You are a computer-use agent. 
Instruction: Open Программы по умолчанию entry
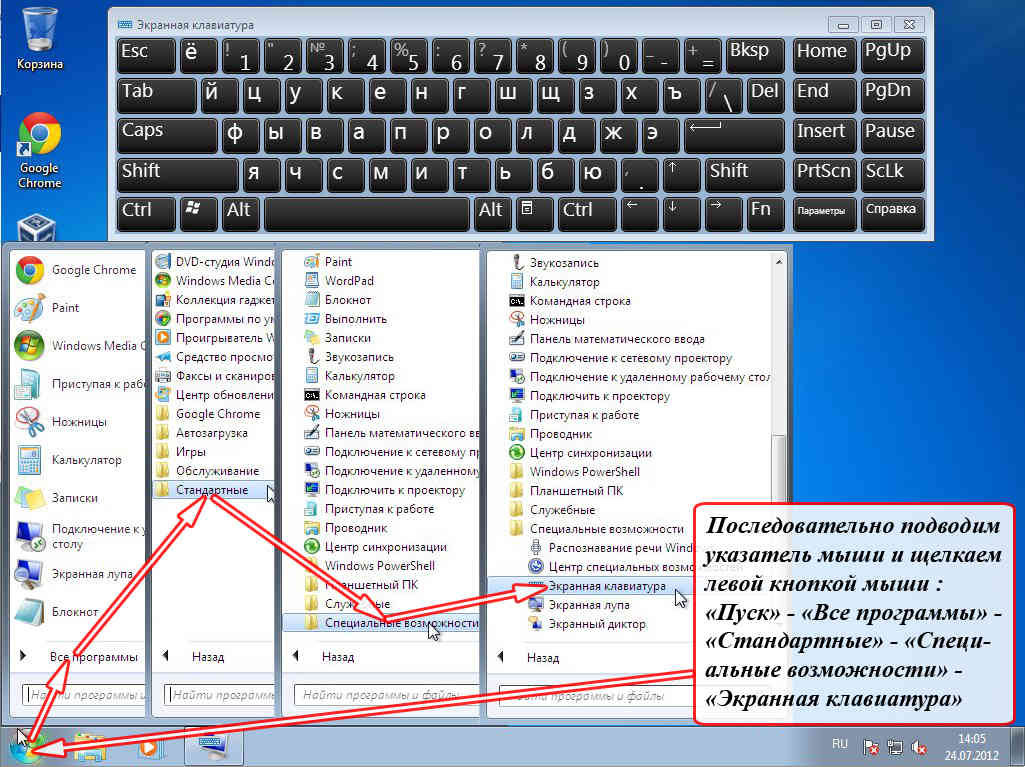click(214, 318)
